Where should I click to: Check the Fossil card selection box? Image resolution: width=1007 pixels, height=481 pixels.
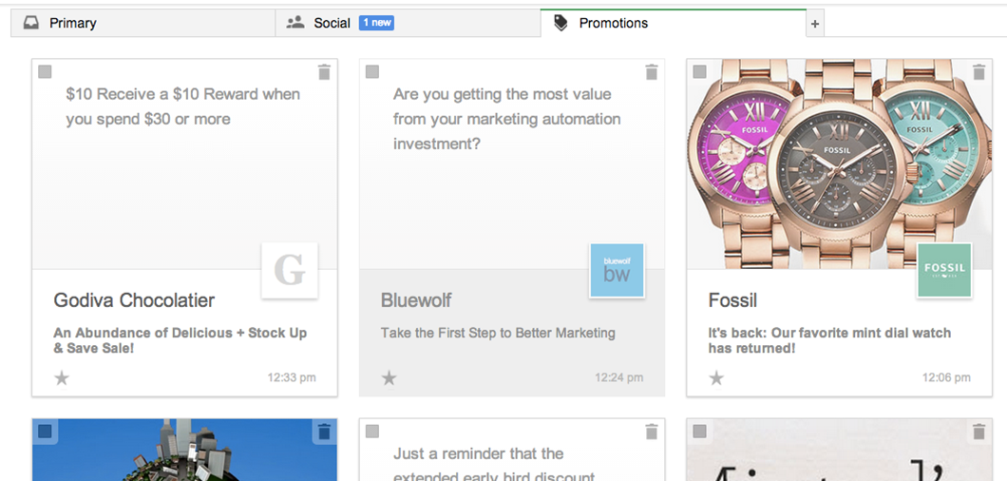700,72
